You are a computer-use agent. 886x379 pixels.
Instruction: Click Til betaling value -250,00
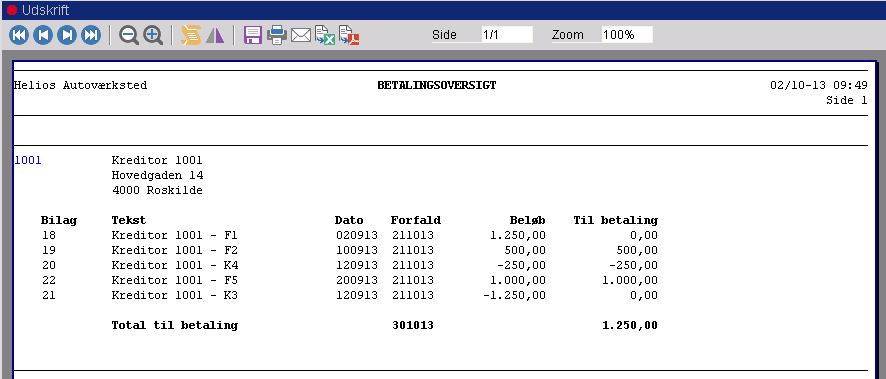click(x=633, y=265)
